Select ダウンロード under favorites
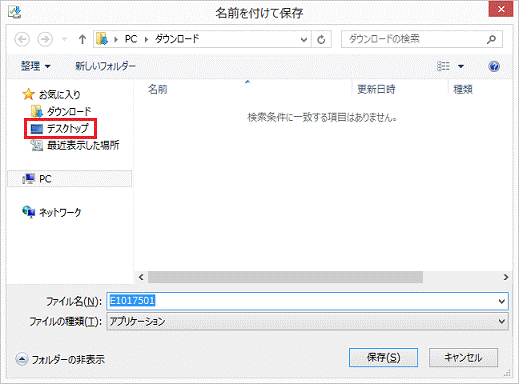Image resolution: width=519 pixels, height=384 pixels. coord(61,111)
